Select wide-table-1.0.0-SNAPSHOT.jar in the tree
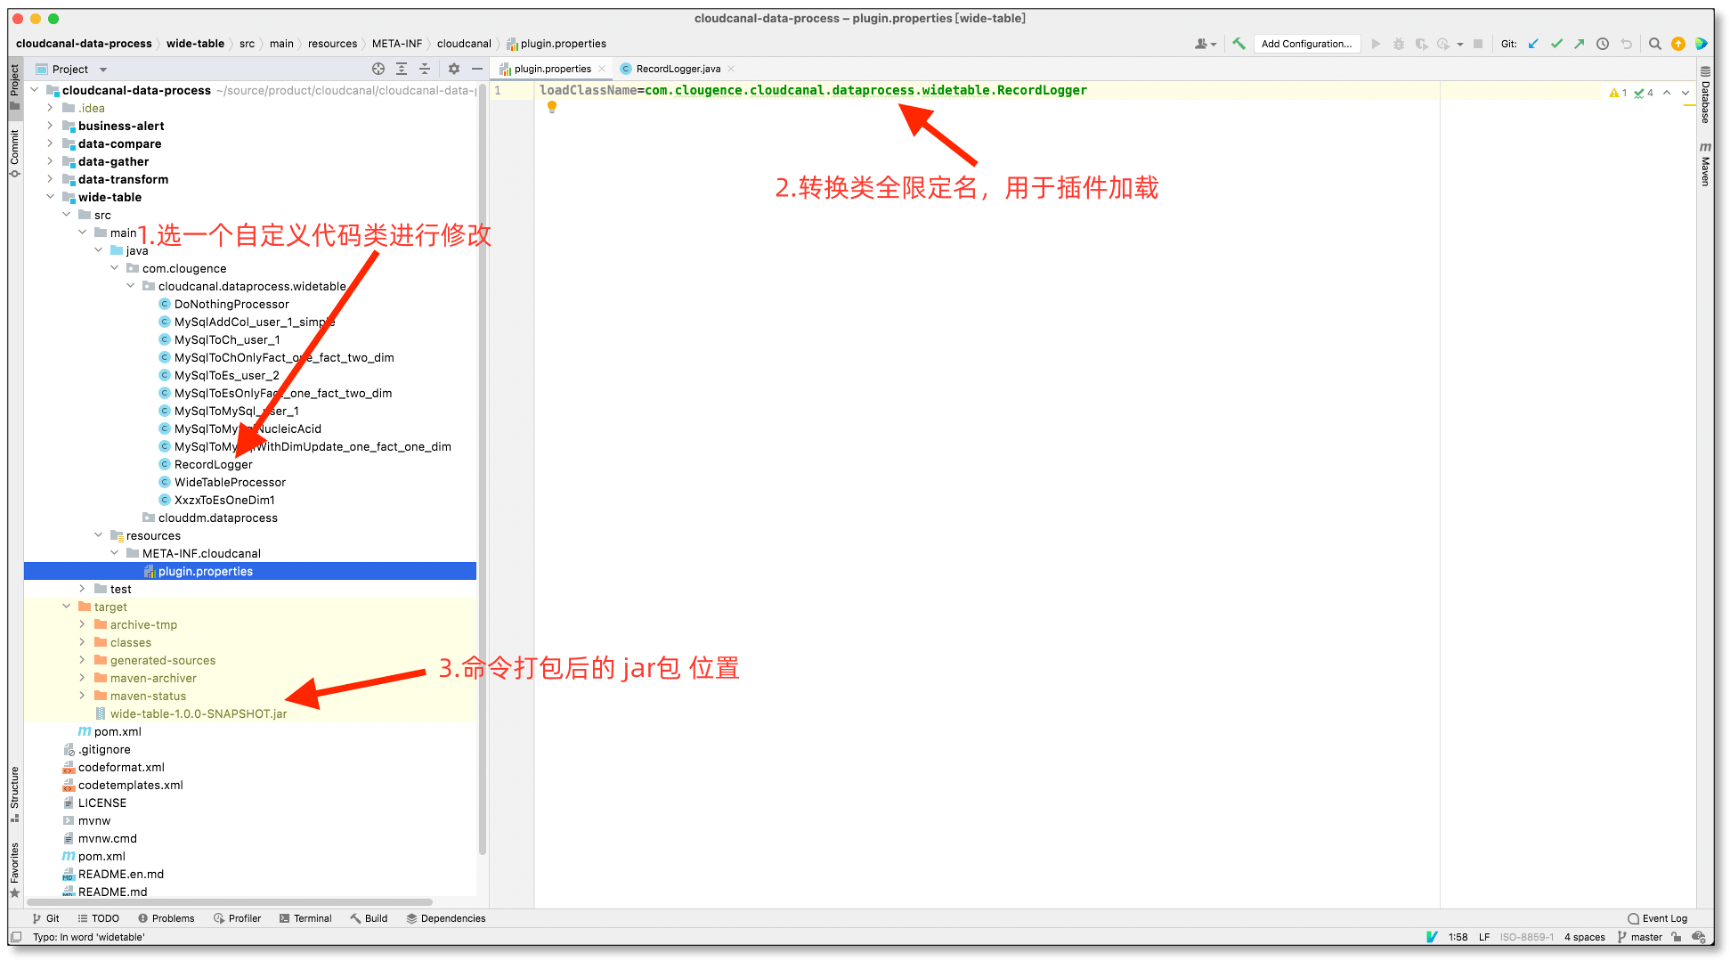Screen dimensions: 1734x964 tap(198, 714)
